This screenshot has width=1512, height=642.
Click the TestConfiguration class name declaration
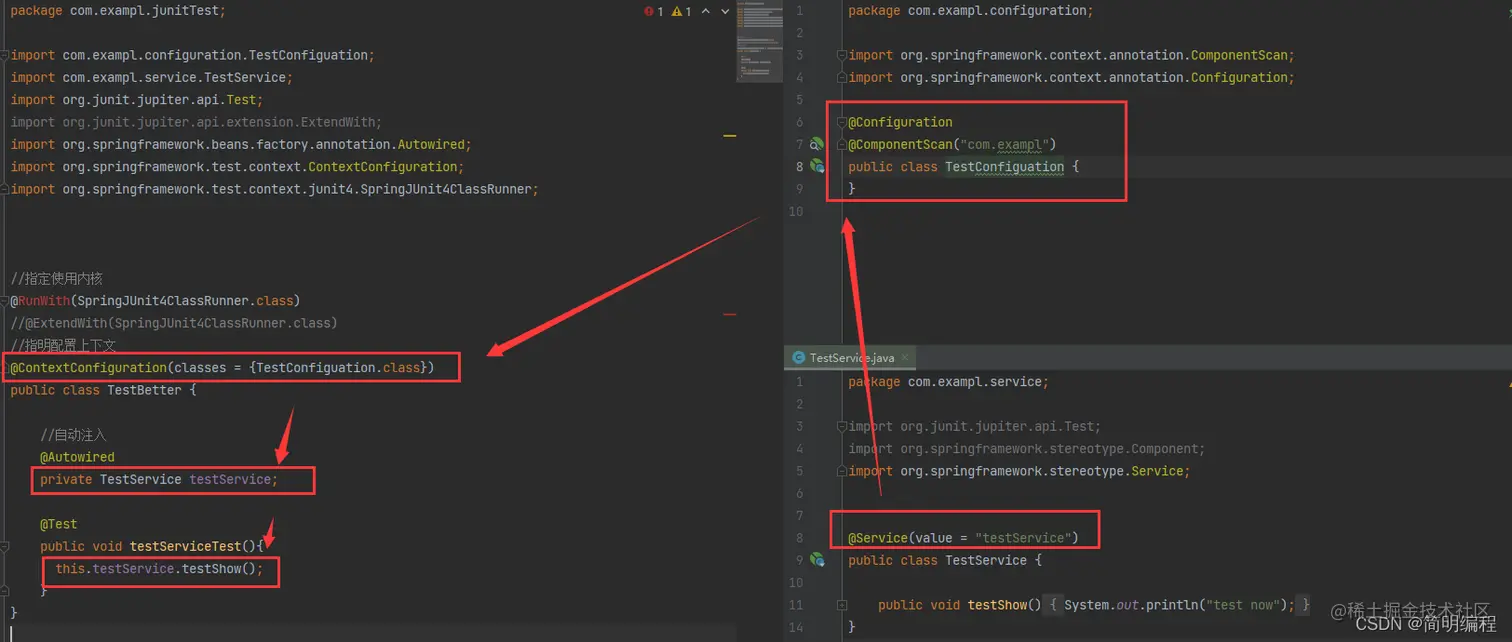point(1004,167)
